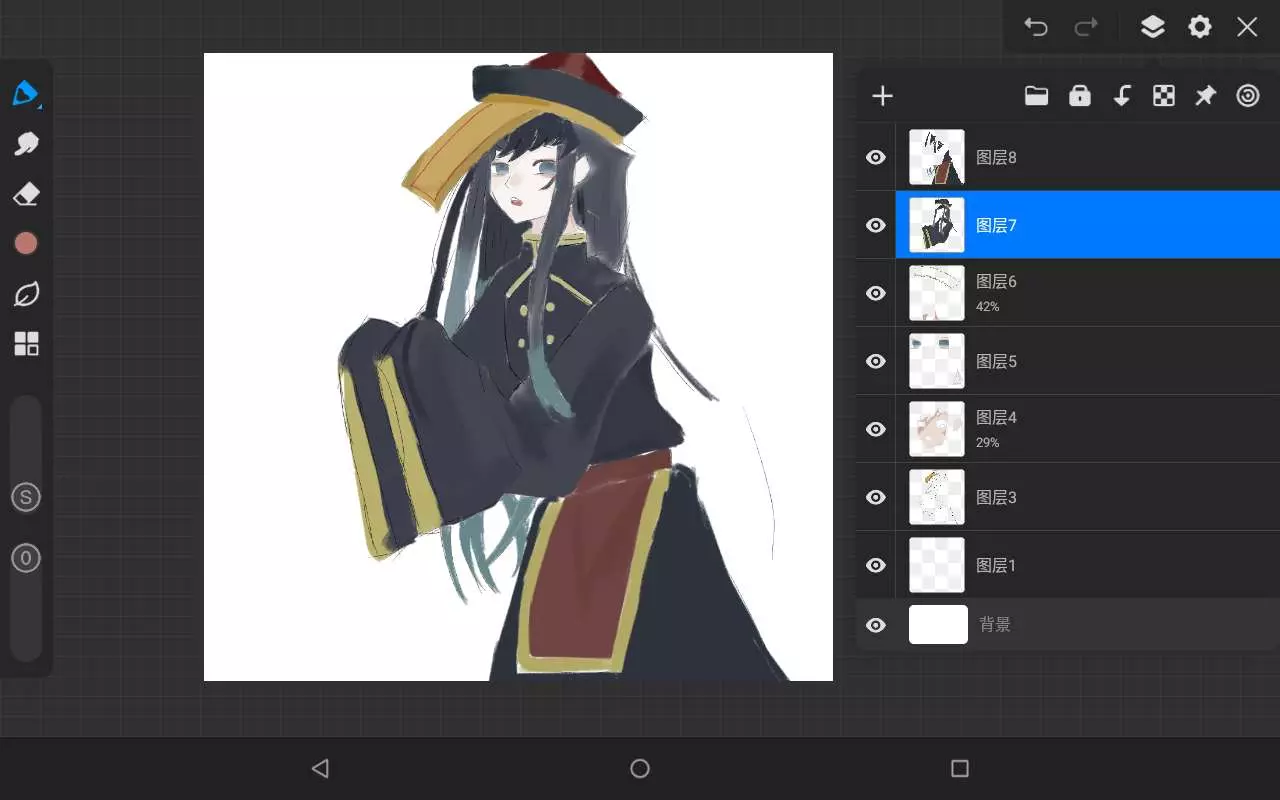The height and width of the screenshot is (800, 1280).
Task: Hide layer 图层3
Action: 876,497
